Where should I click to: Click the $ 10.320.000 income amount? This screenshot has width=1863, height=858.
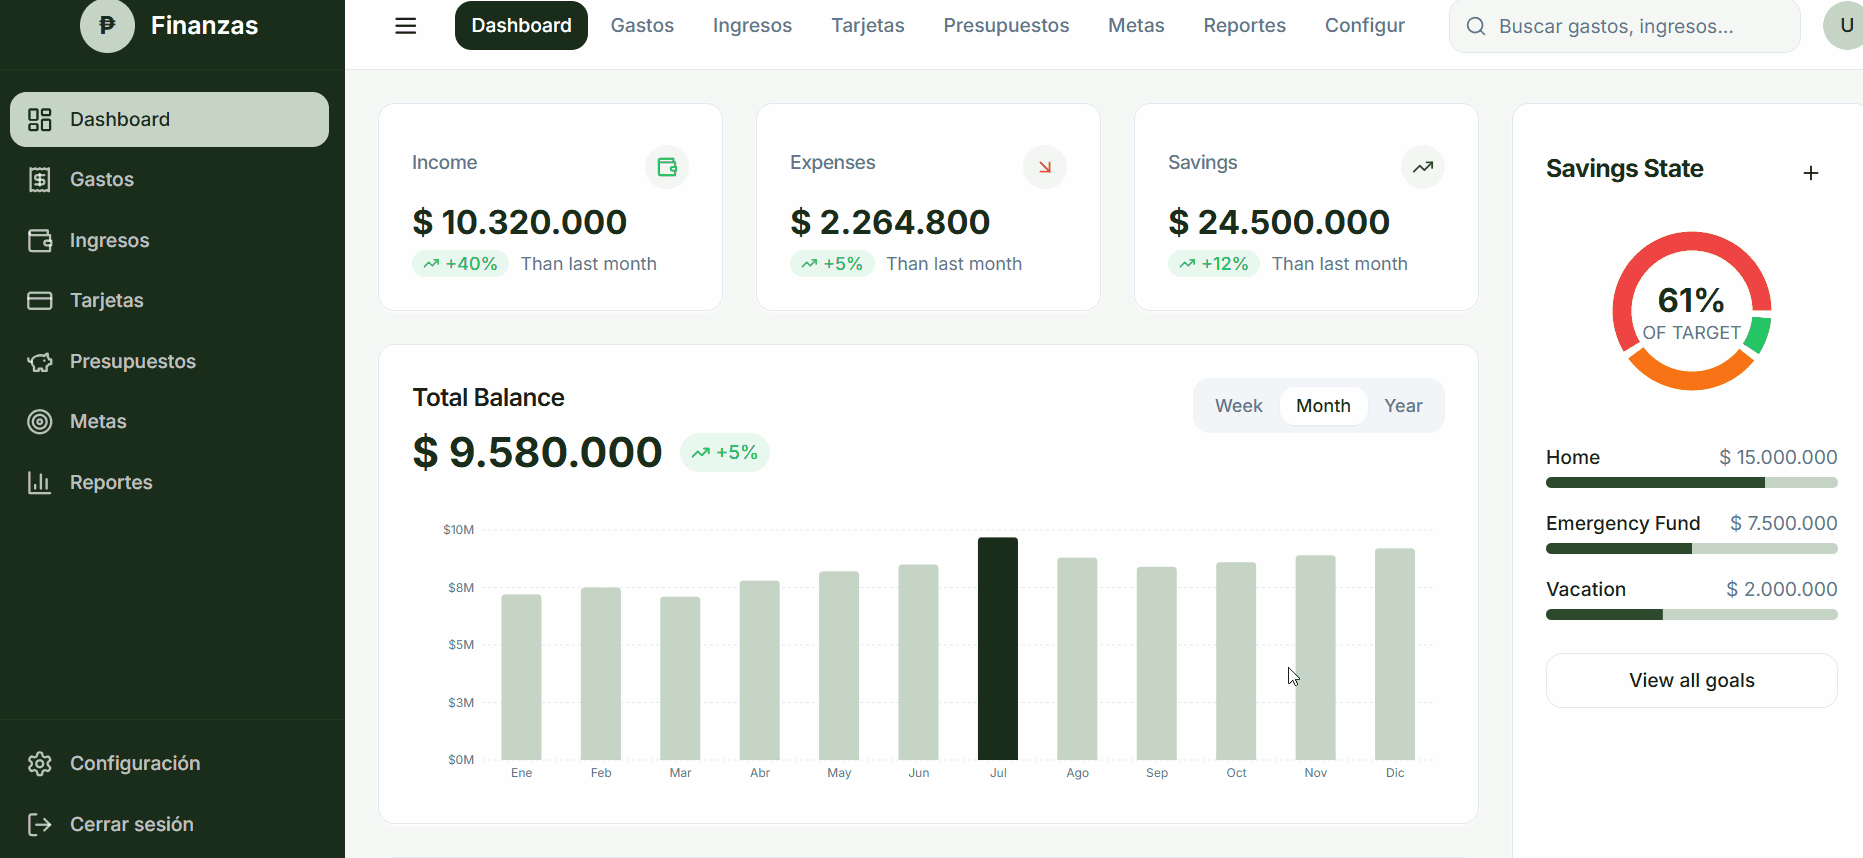[x=520, y=222]
